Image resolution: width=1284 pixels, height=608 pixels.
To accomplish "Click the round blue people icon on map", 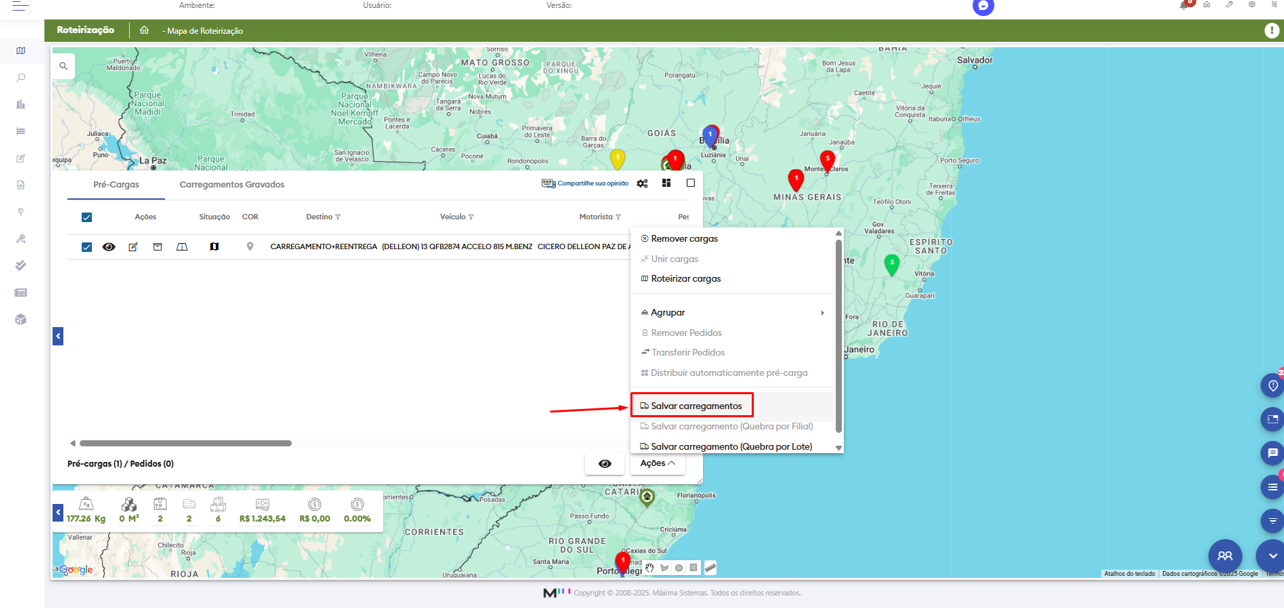I will (x=1225, y=556).
